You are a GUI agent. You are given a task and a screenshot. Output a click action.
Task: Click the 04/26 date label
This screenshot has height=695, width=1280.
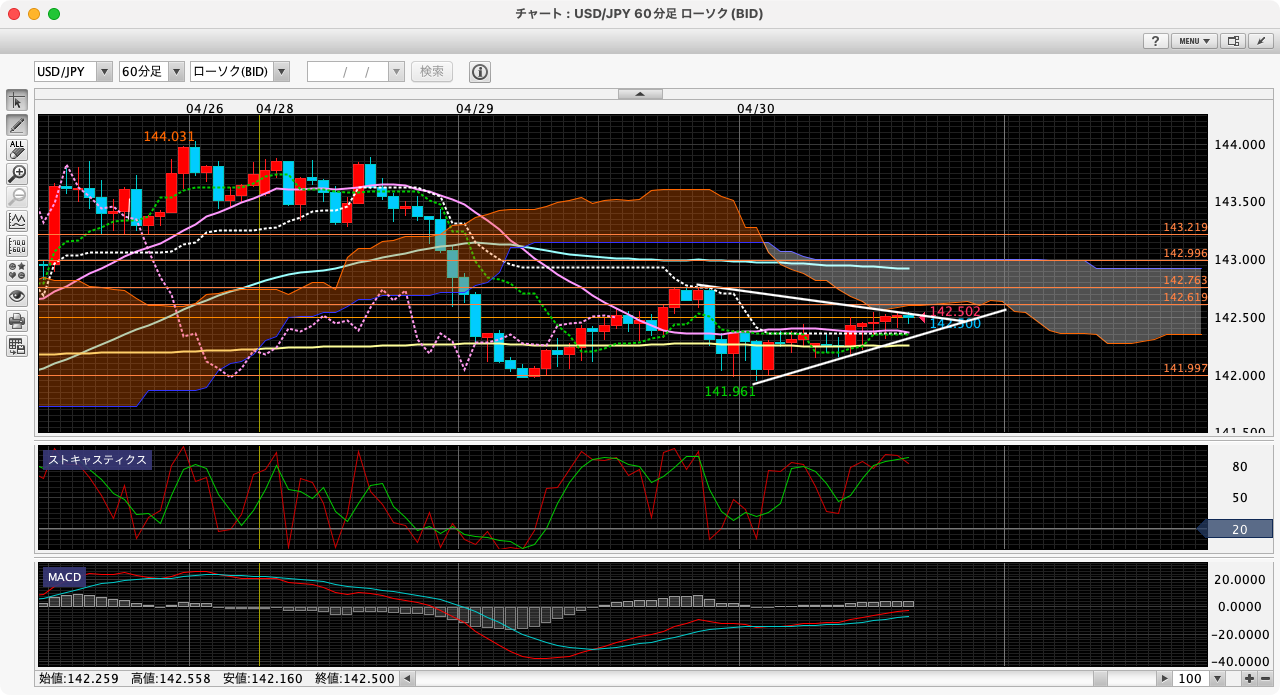click(x=205, y=108)
